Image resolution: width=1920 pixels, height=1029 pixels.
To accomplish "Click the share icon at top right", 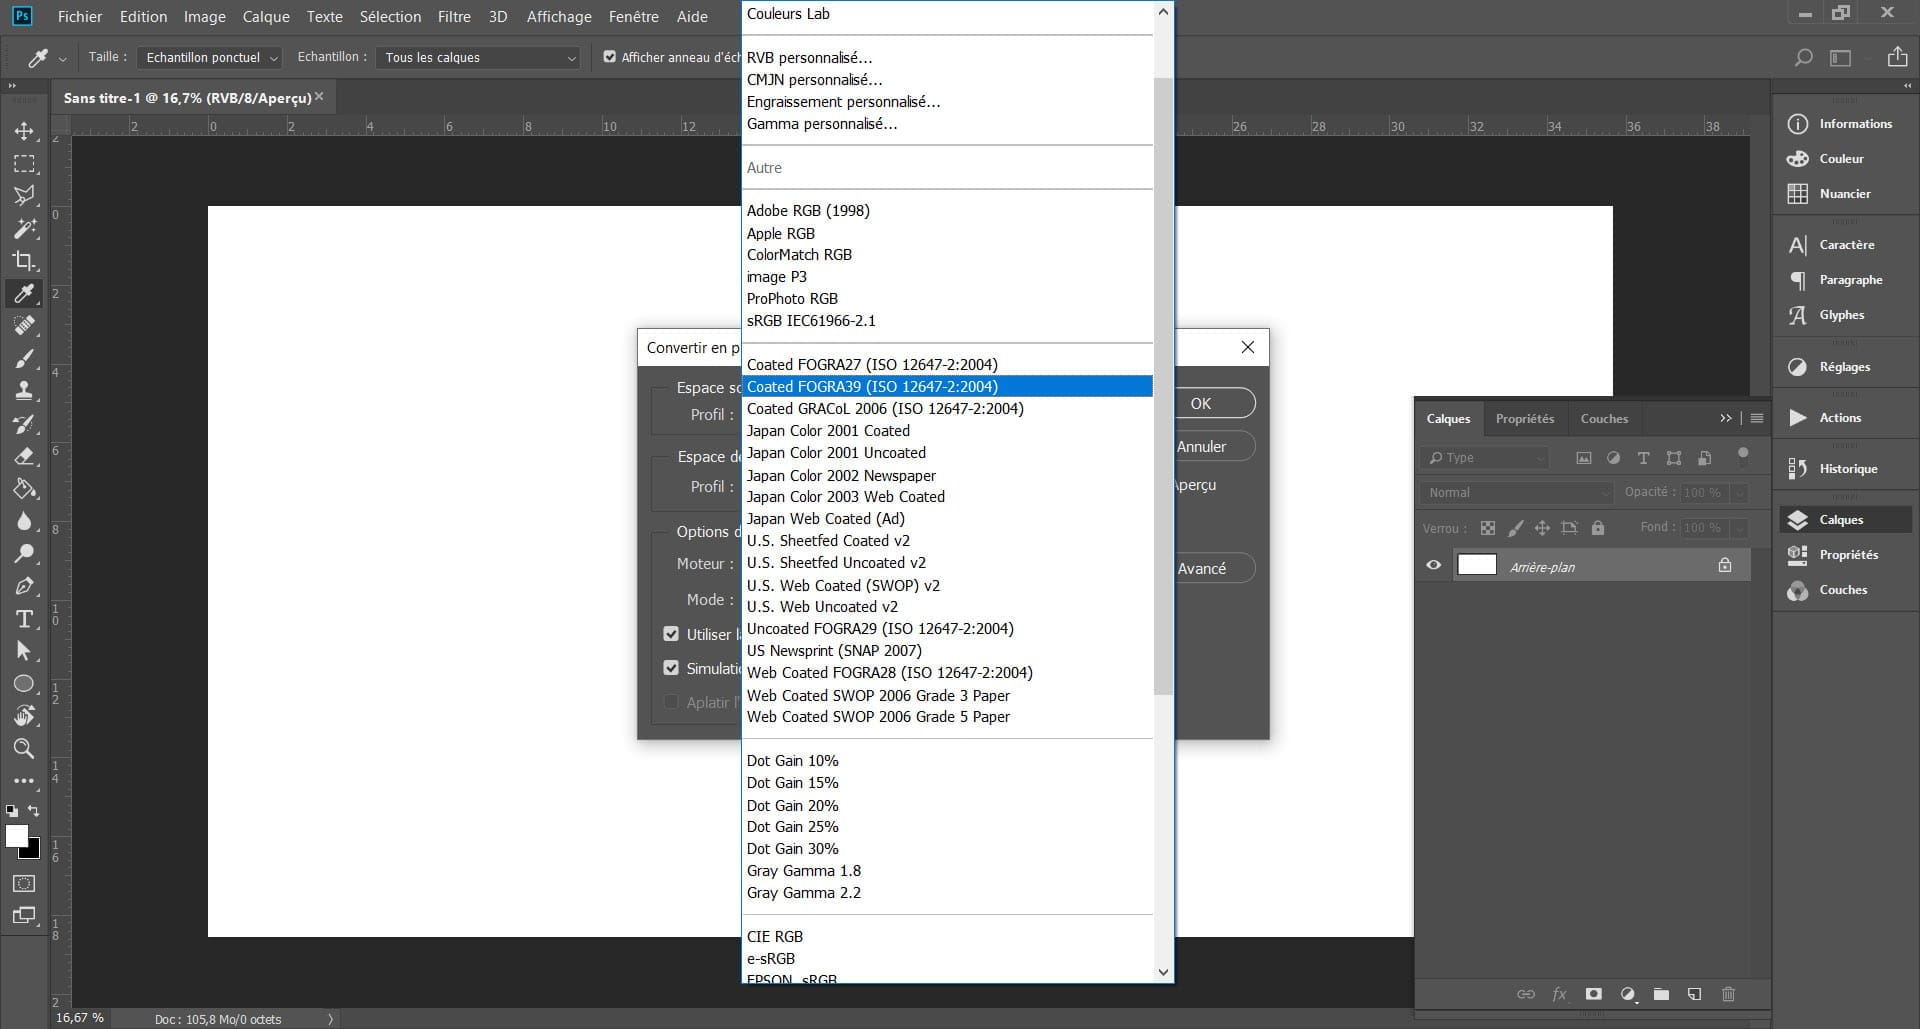I will pos(1897,57).
